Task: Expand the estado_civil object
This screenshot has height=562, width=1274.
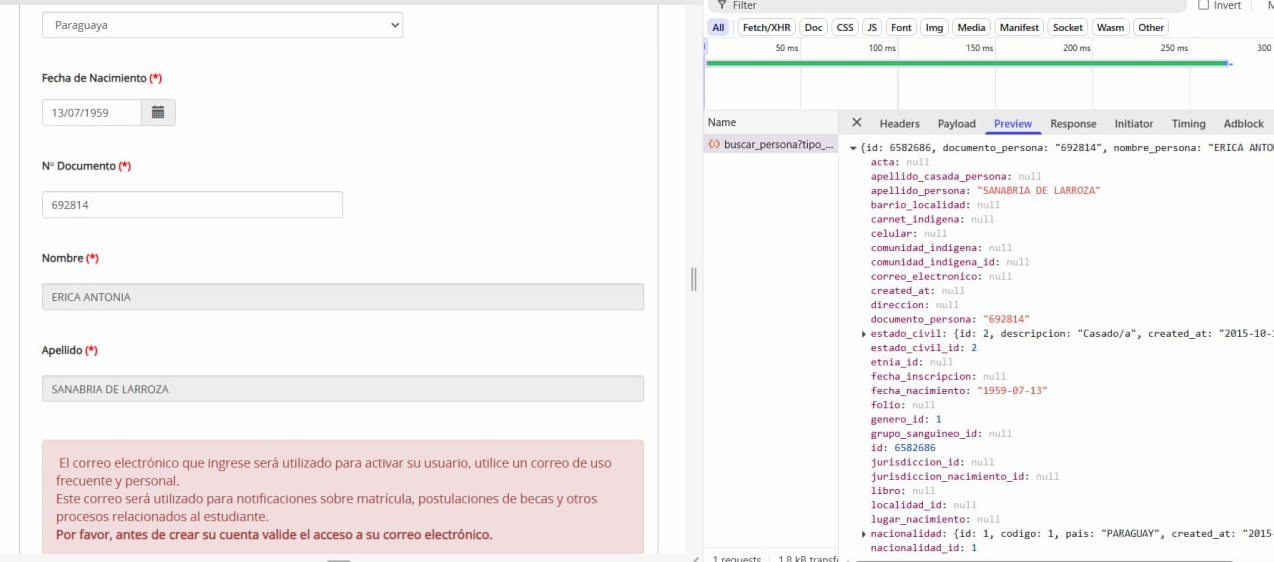Action: pos(864,333)
